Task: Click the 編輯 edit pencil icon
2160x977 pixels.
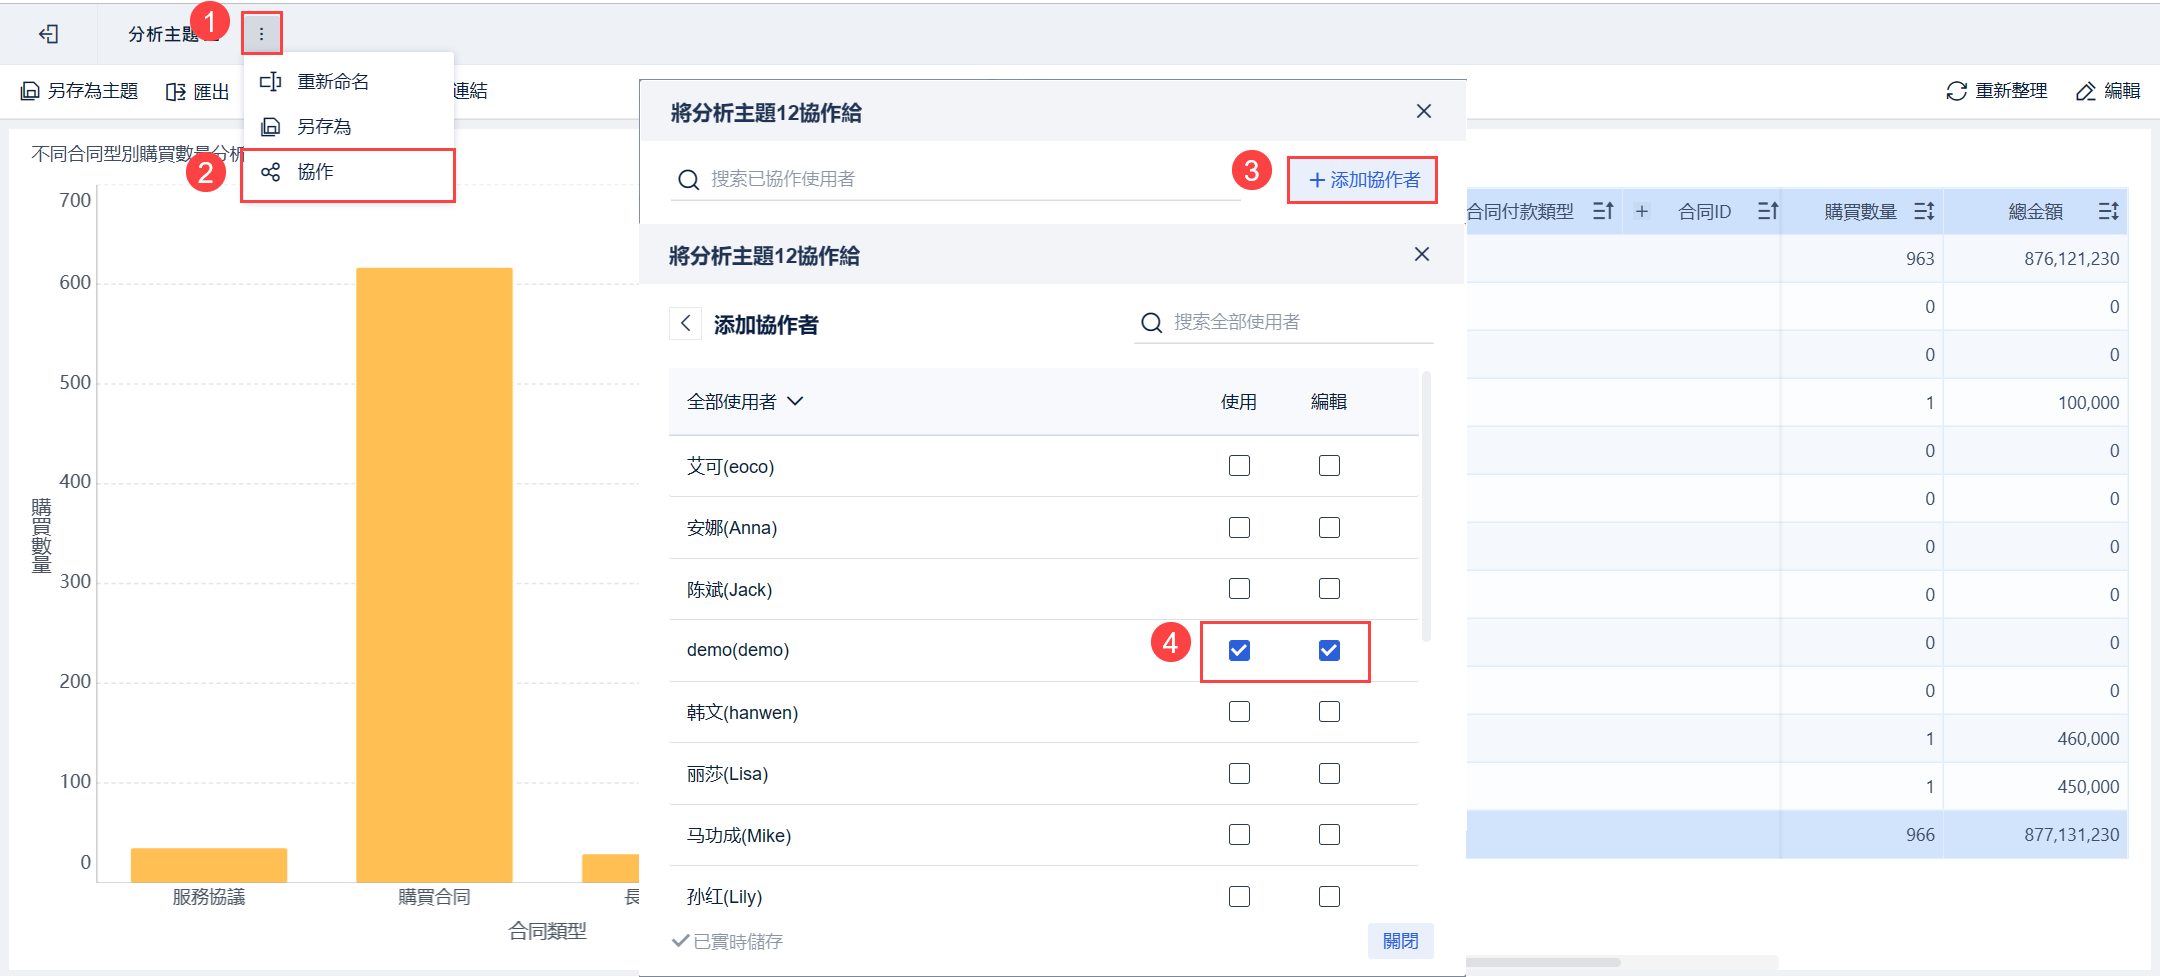Action: [2086, 90]
